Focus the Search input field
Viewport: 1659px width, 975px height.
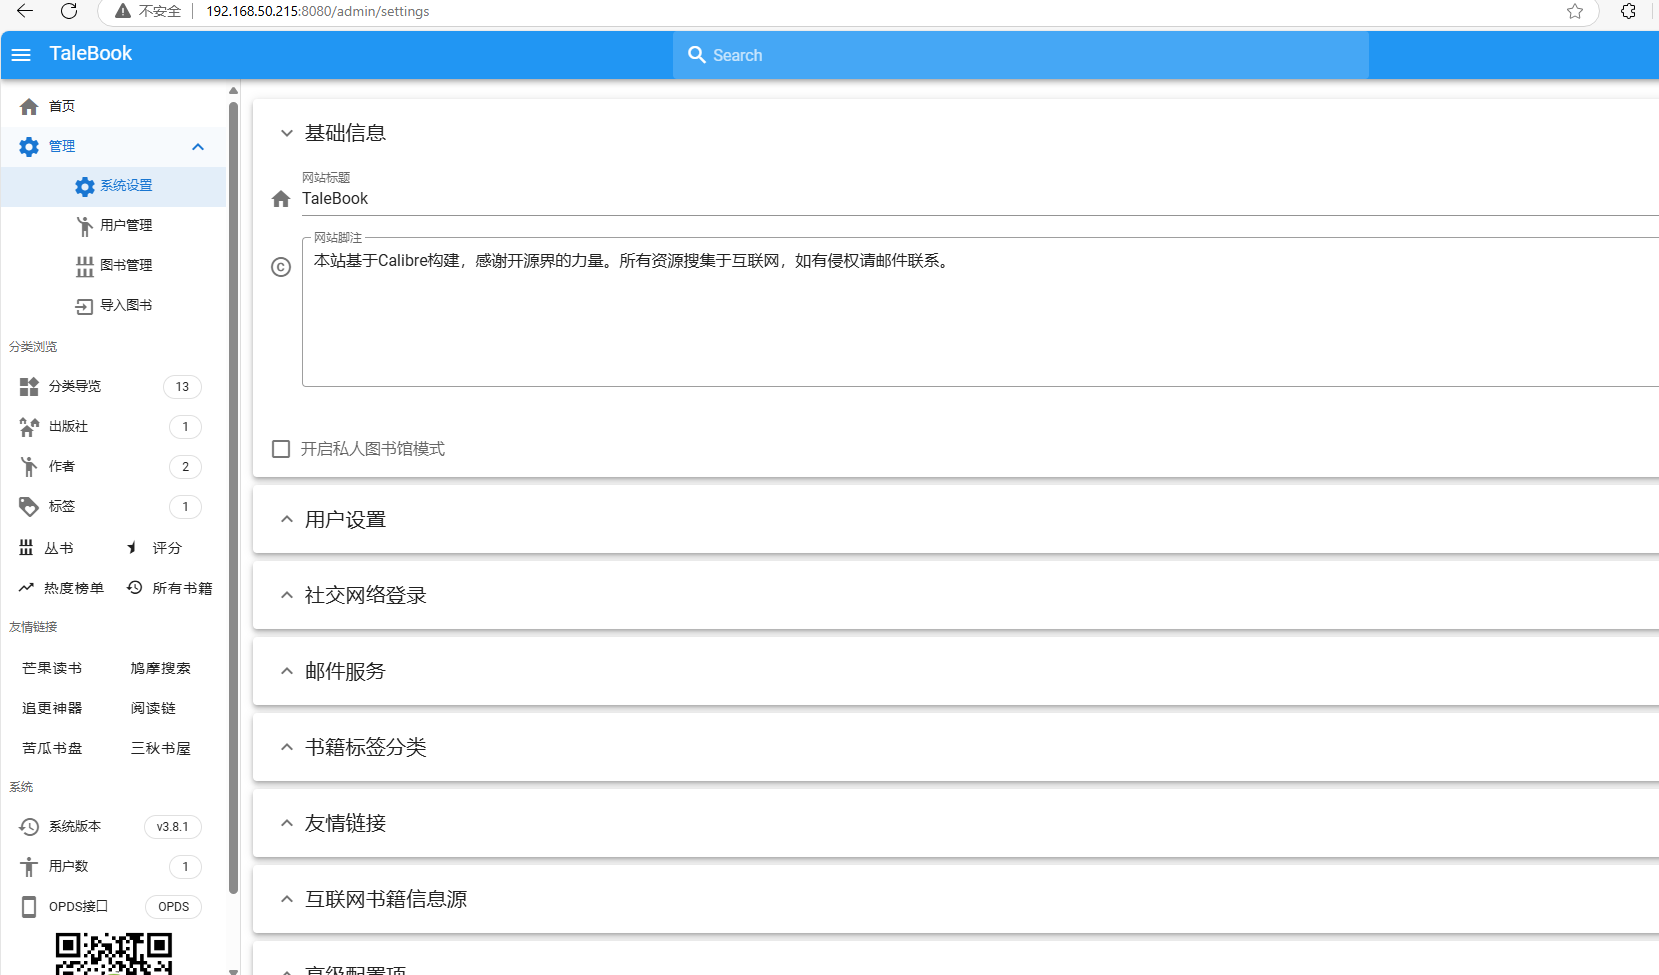pos(1020,55)
